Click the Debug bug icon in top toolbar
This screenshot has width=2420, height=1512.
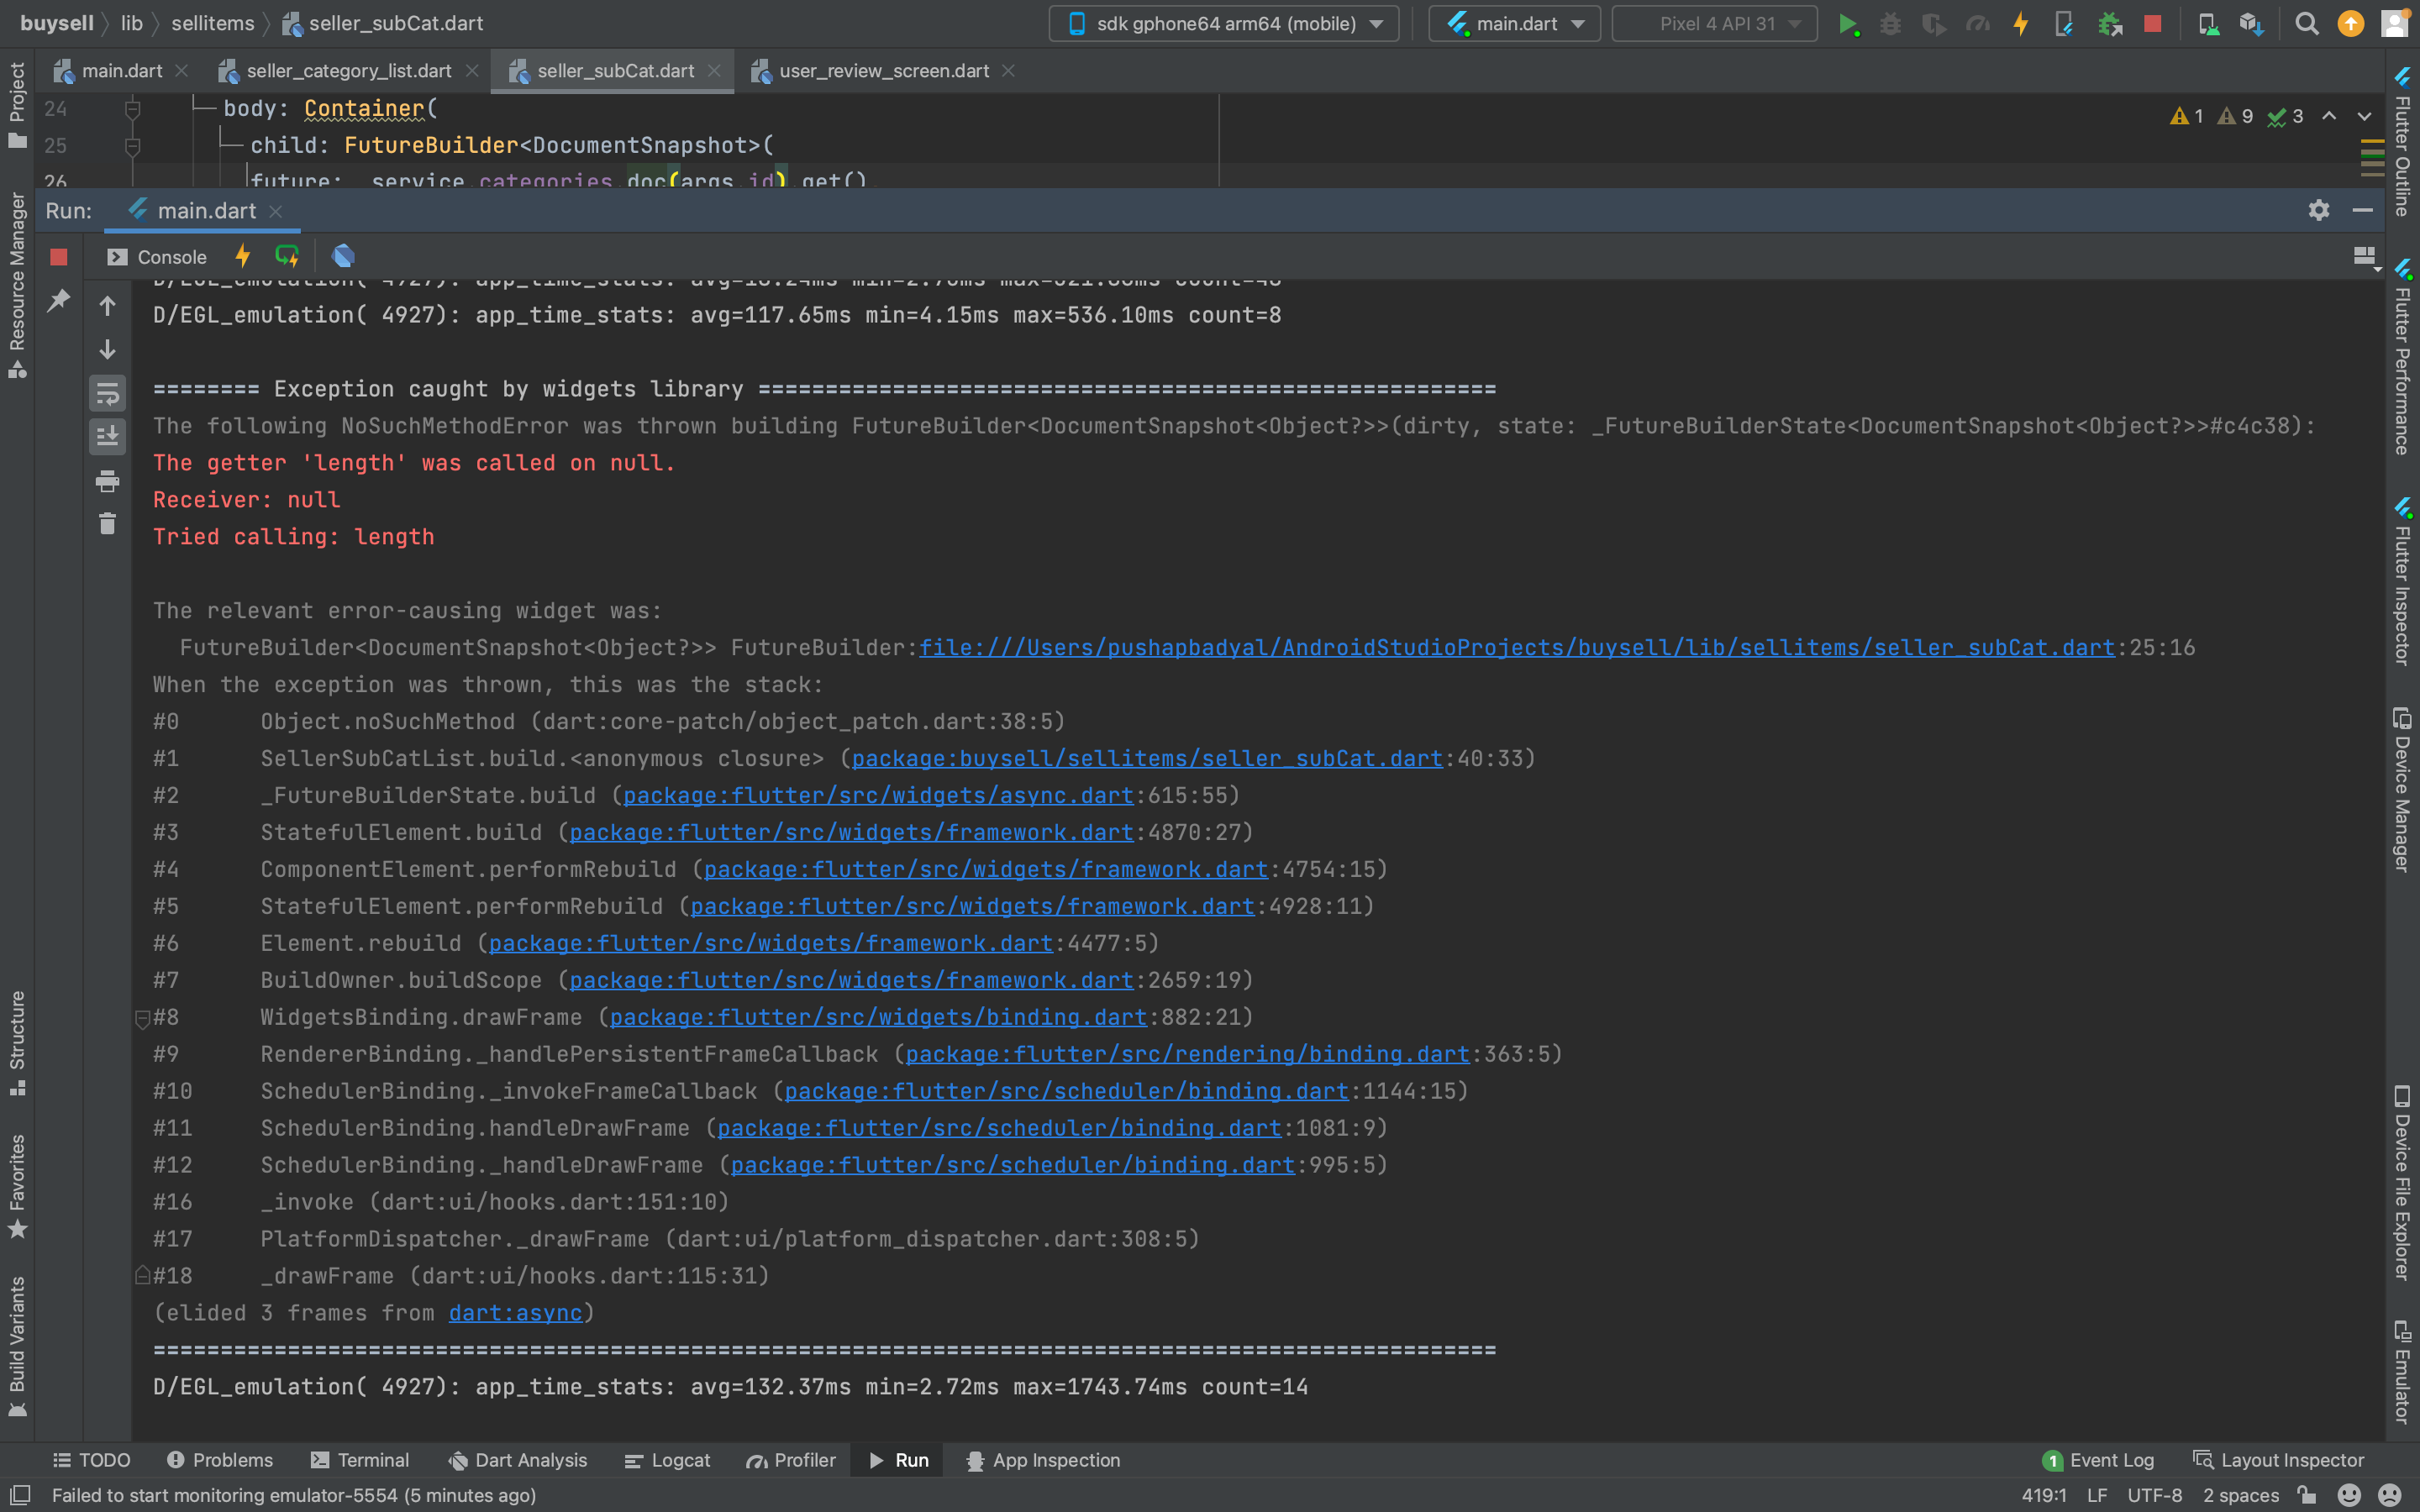[x=1890, y=24]
